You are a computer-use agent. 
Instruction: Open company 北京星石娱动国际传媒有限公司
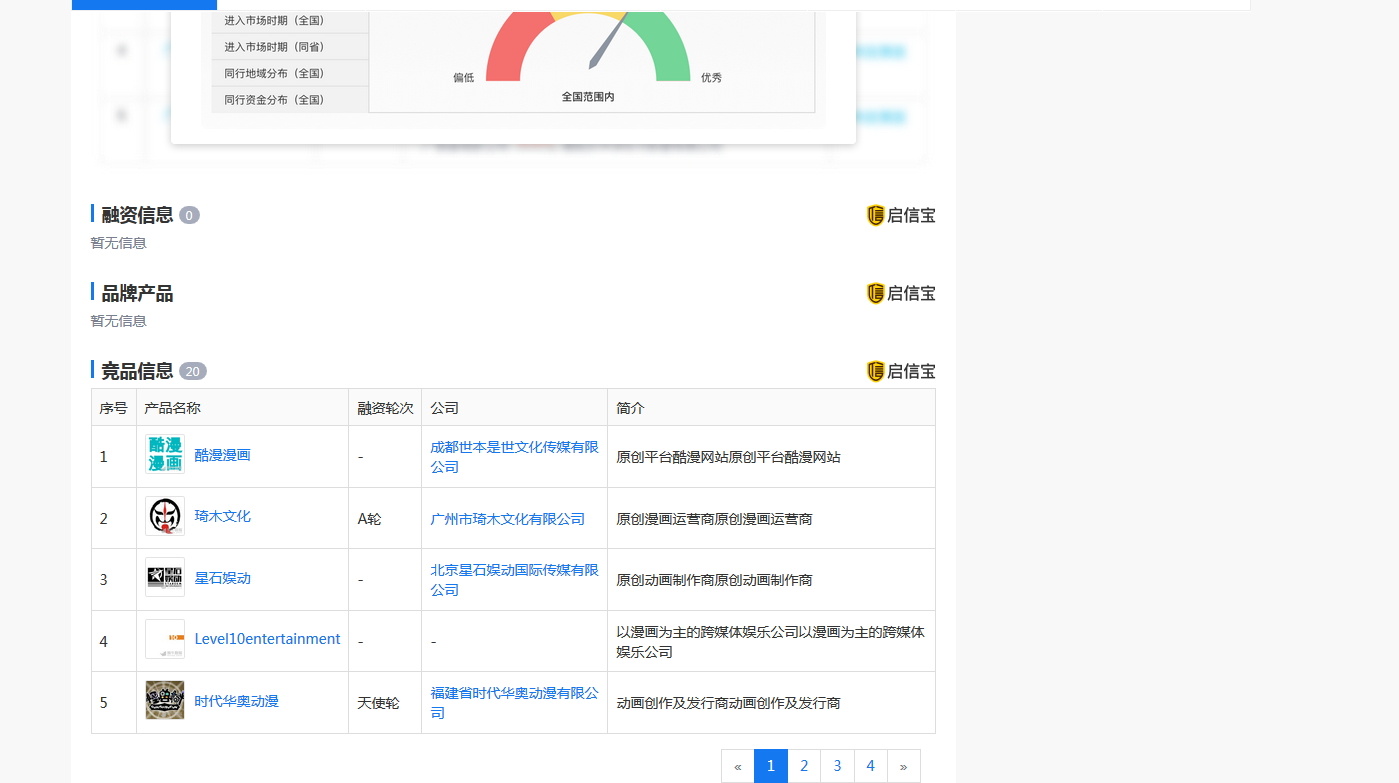point(514,580)
